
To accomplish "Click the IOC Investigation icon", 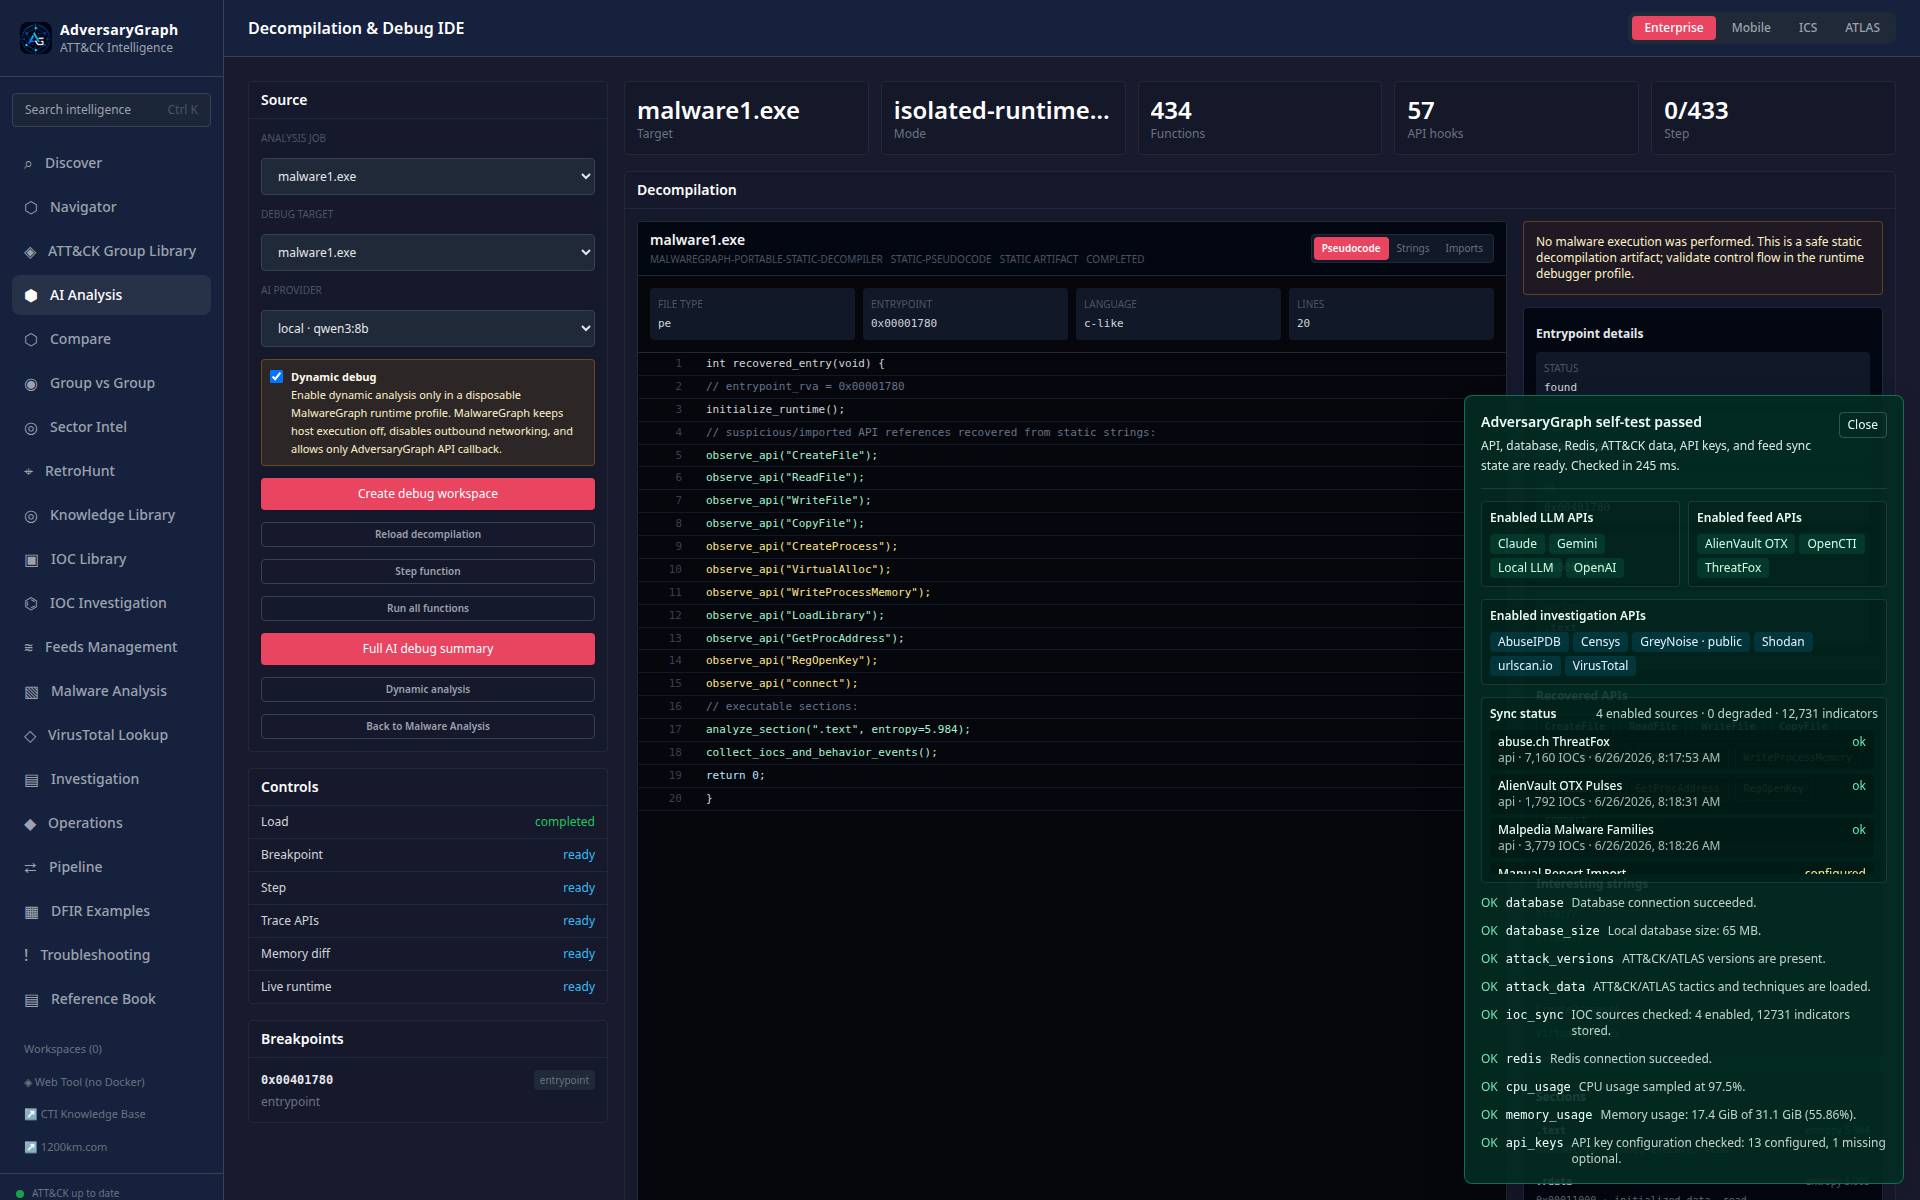I will point(31,603).
